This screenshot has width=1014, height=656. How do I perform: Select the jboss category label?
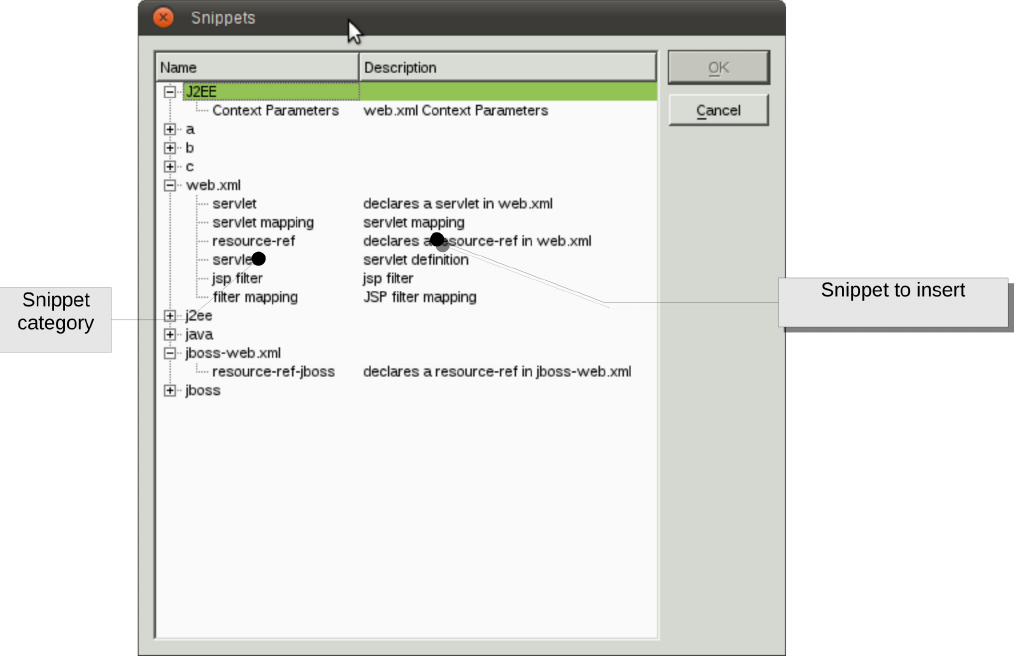[x=203, y=391]
